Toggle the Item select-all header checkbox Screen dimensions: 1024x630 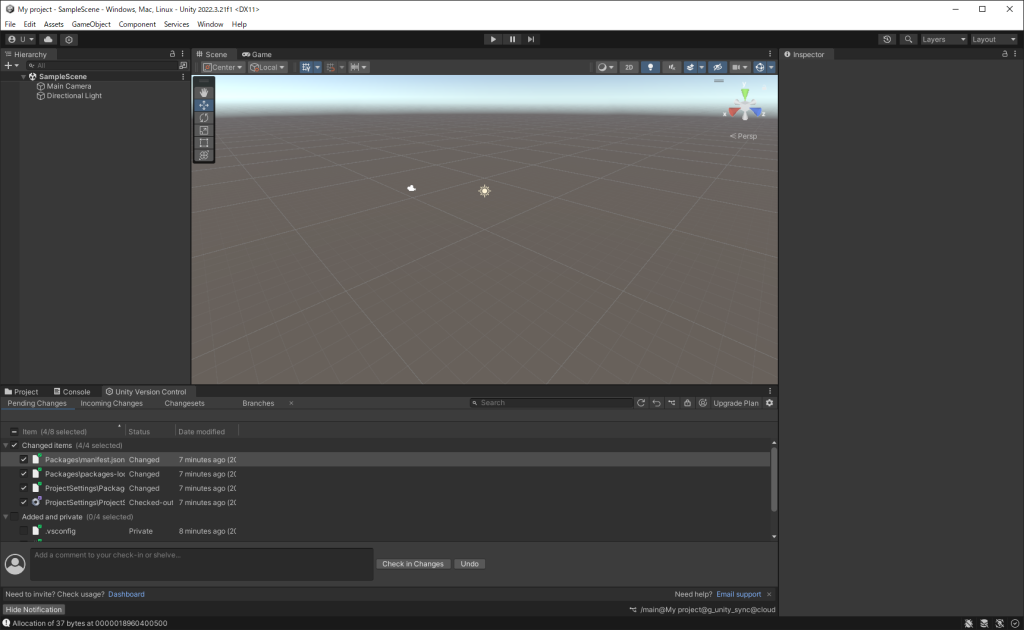tap(14, 432)
